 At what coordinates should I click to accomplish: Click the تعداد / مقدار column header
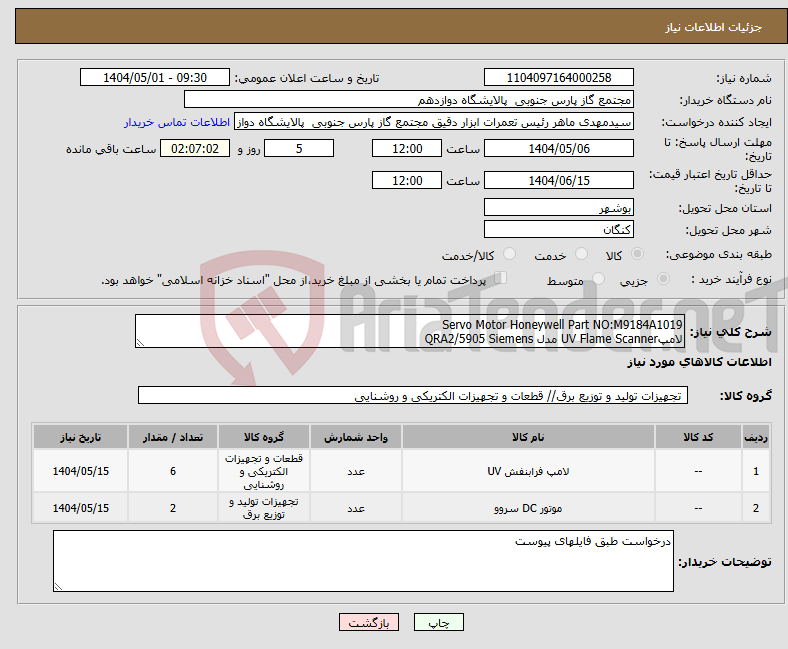coord(173,437)
